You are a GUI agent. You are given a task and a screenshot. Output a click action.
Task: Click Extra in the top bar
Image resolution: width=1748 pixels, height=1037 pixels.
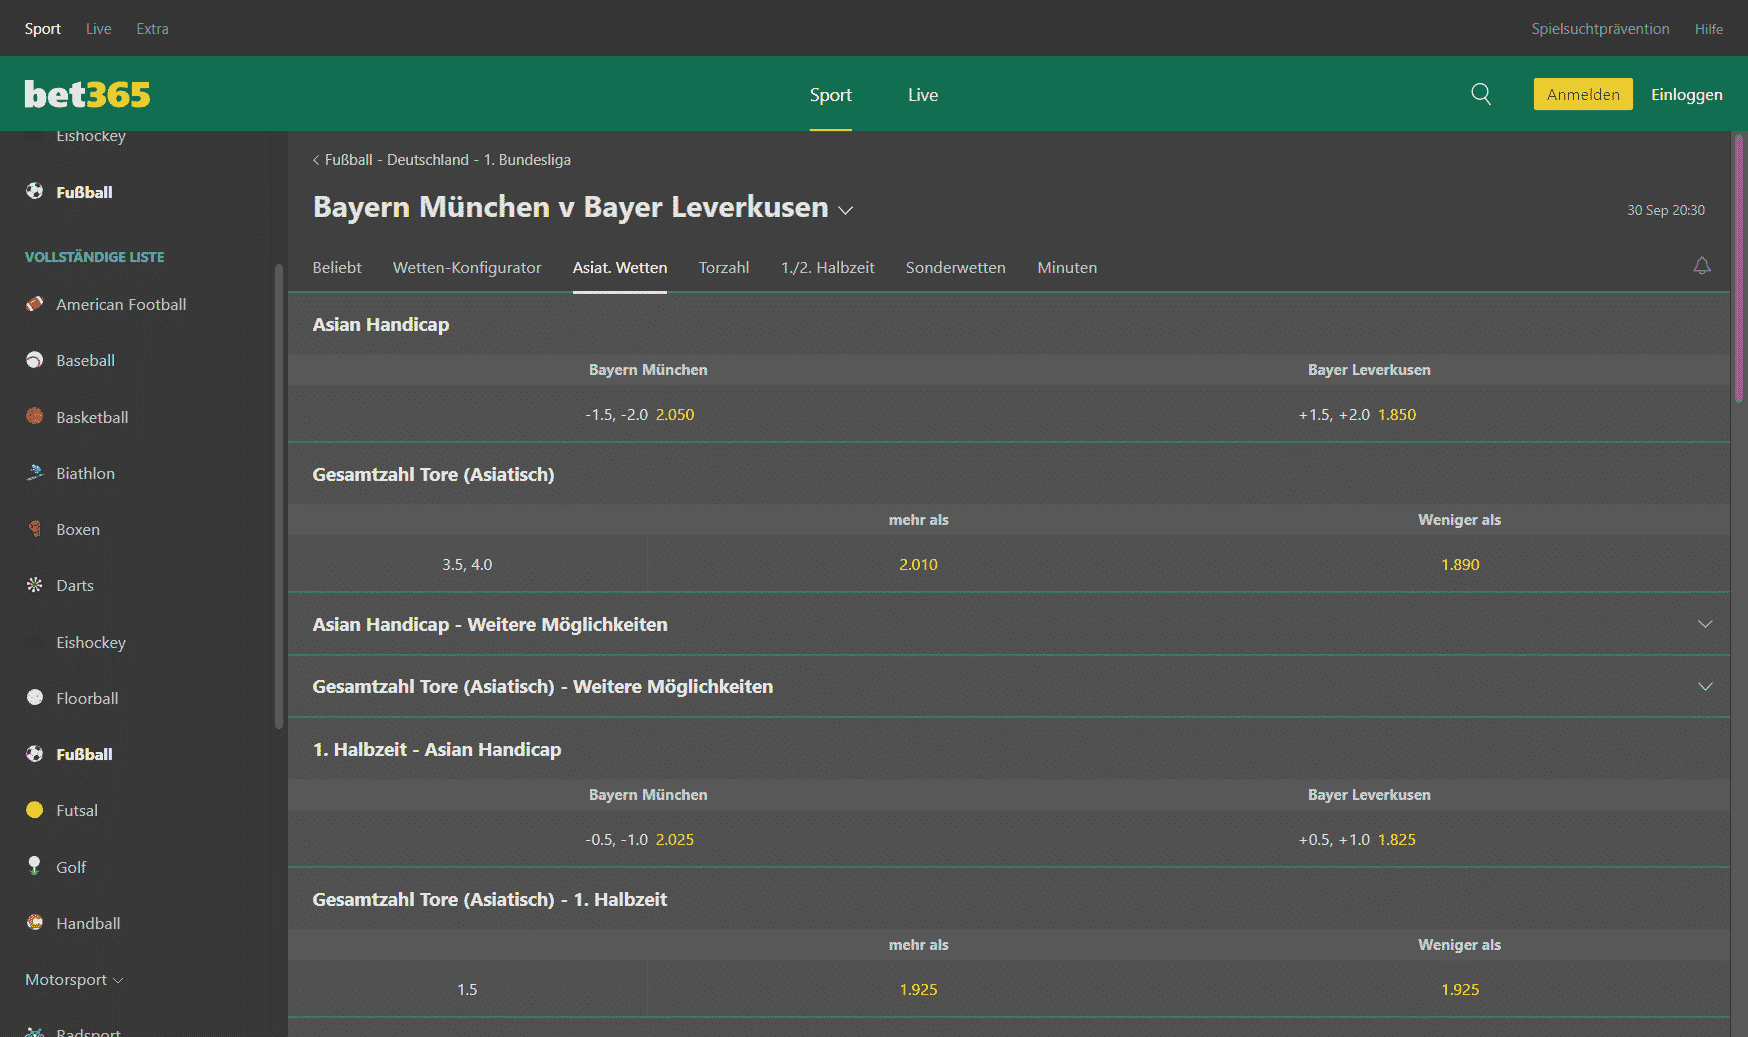point(153,29)
